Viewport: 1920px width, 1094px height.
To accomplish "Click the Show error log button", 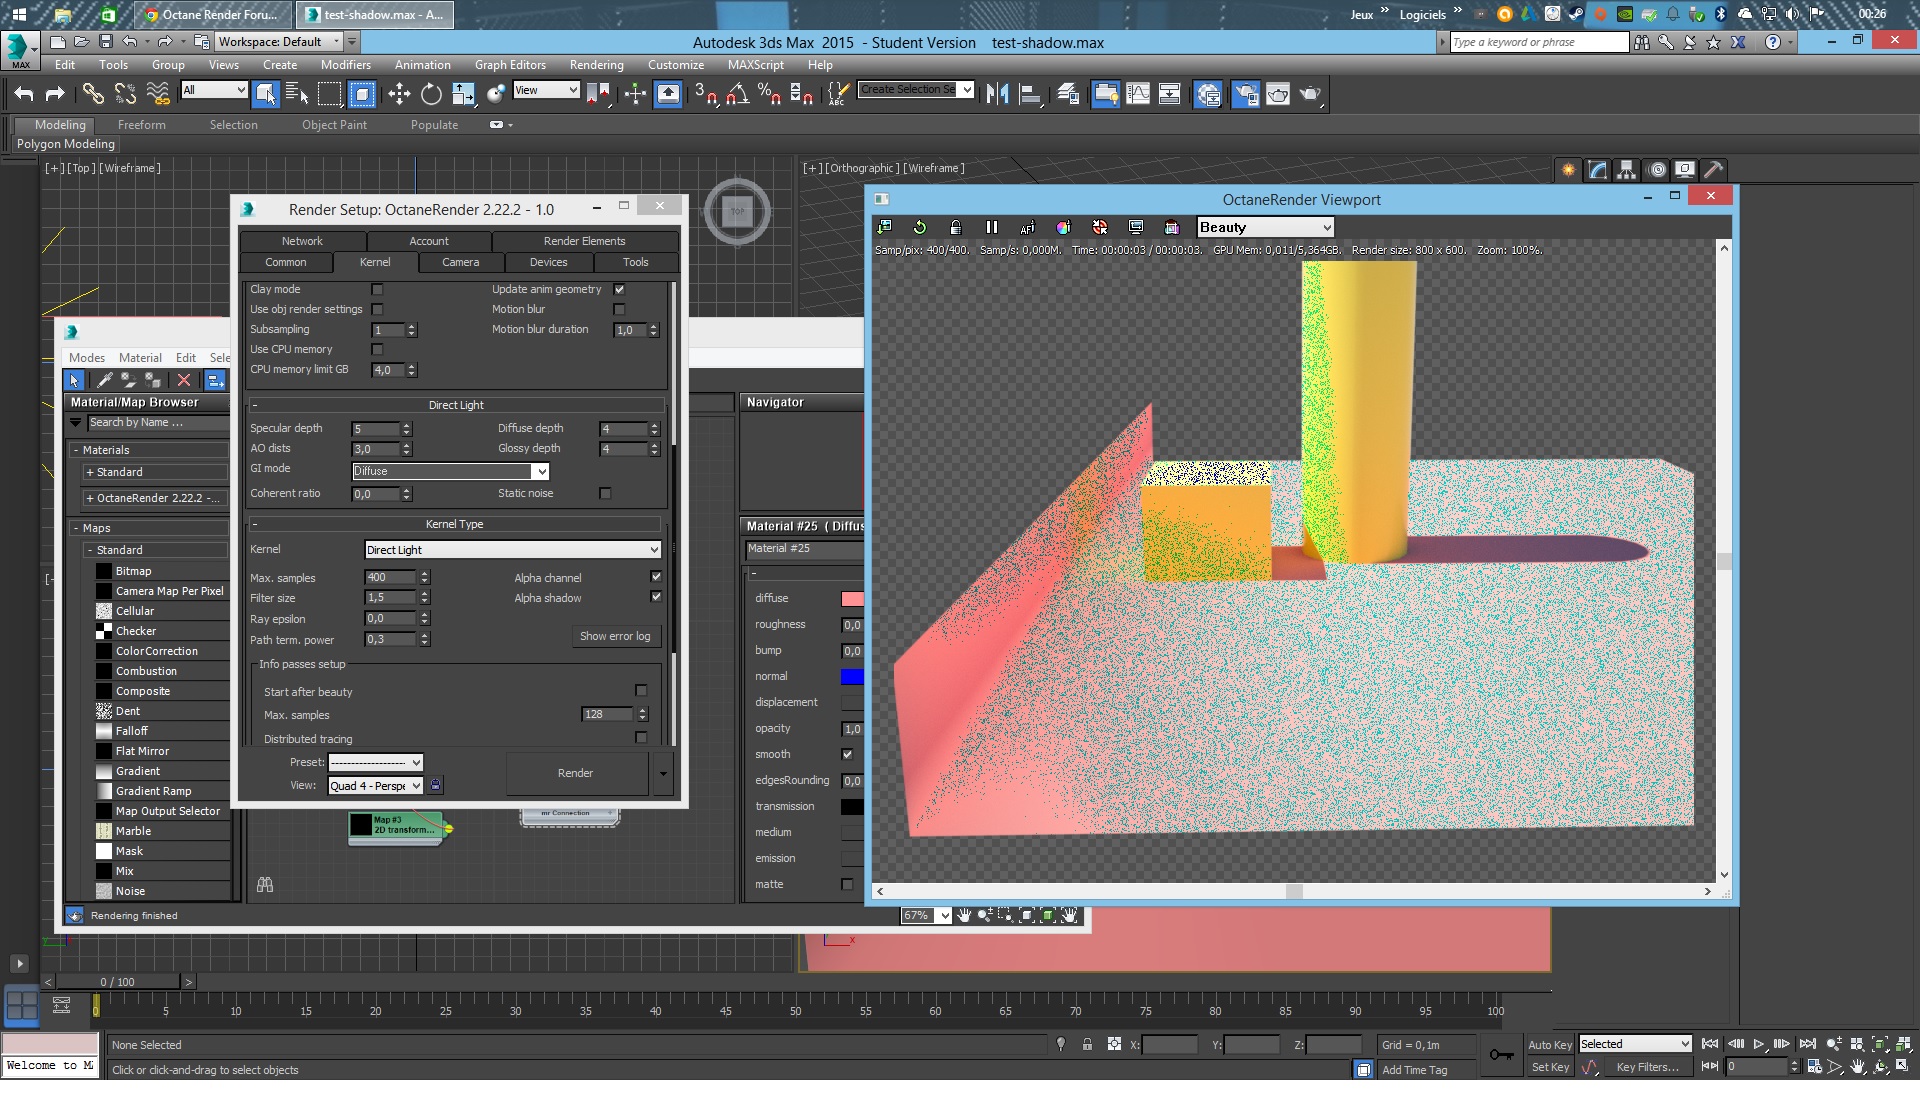I will (x=615, y=636).
